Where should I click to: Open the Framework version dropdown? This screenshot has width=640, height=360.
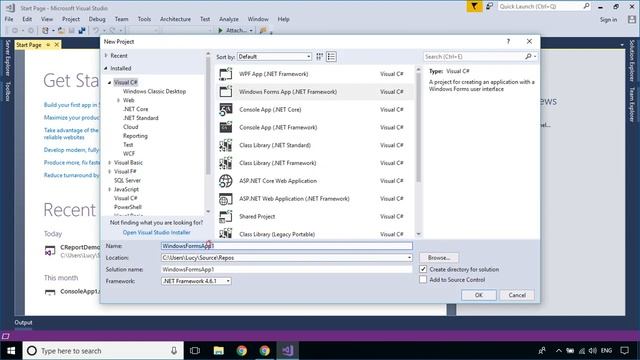coord(196,281)
